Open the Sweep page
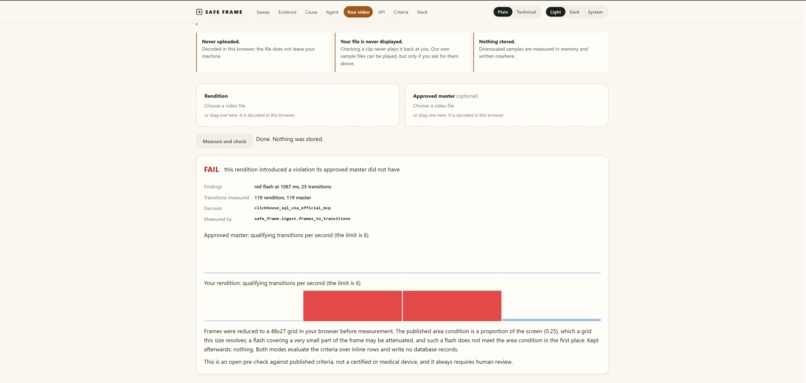Image resolution: width=806 pixels, height=383 pixels. tap(263, 12)
